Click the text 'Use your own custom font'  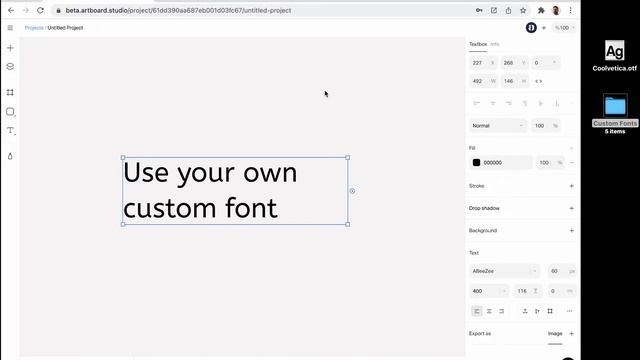click(x=210, y=190)
